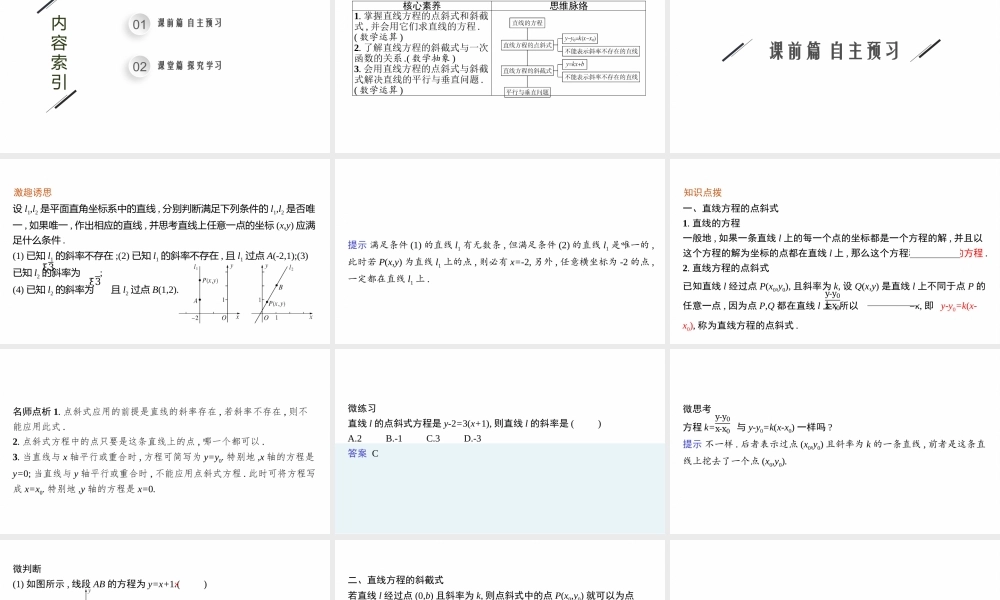Click the 直线的方程 flowchart node
1000x600 pixels.
pos(527,23)
